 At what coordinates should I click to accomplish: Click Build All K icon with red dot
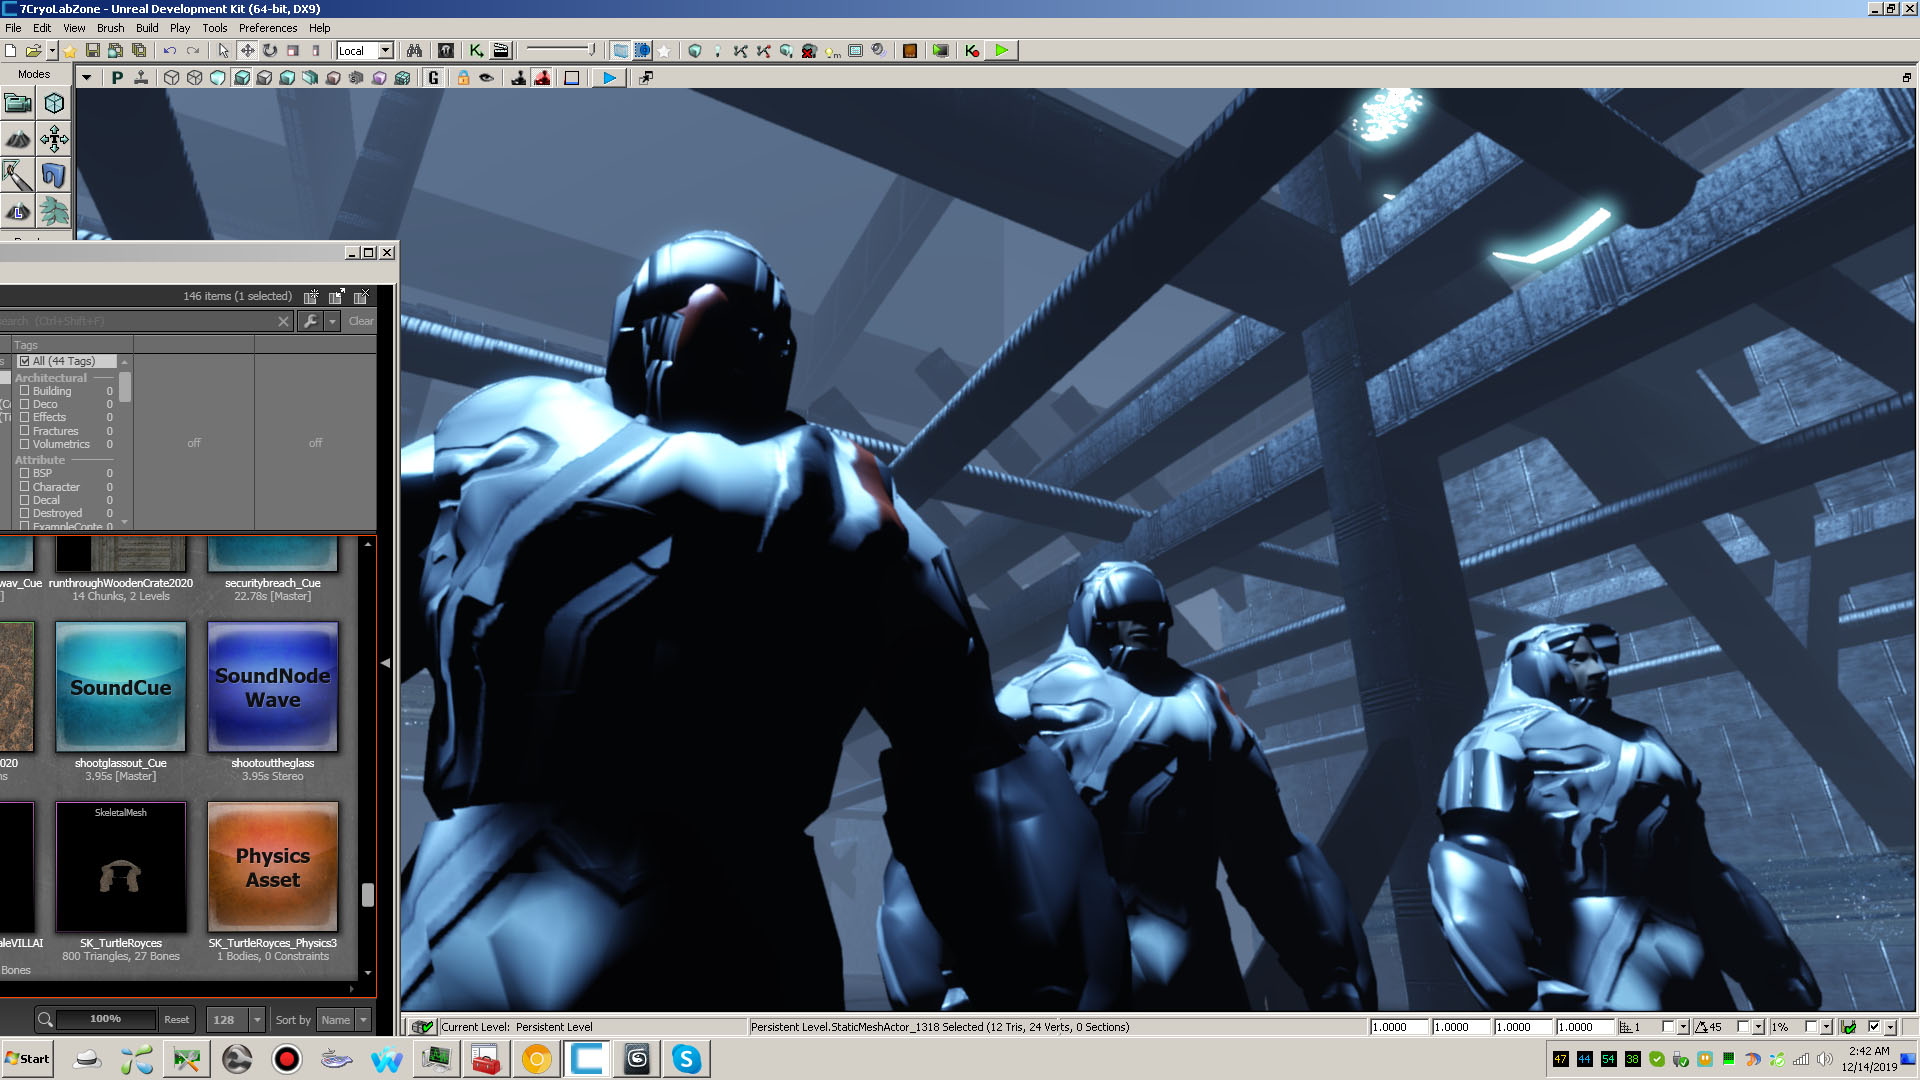[x=972, y=50]
